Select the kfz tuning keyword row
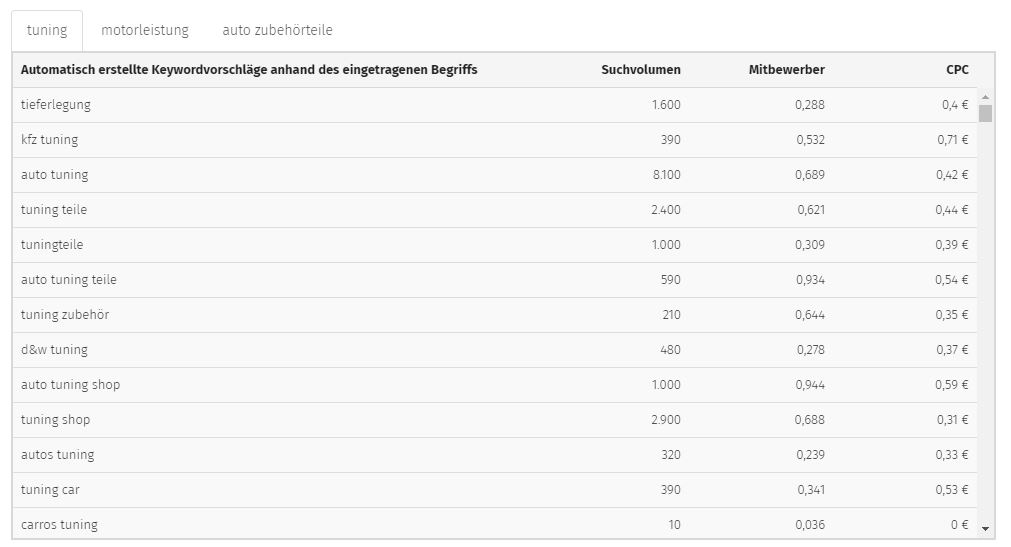This screenshot has width=1011, height=547. tap(495, 140)
